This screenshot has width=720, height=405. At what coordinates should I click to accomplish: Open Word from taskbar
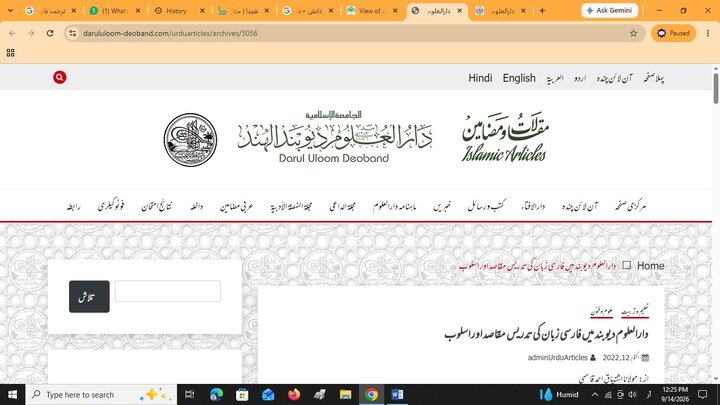pos(397,394)
